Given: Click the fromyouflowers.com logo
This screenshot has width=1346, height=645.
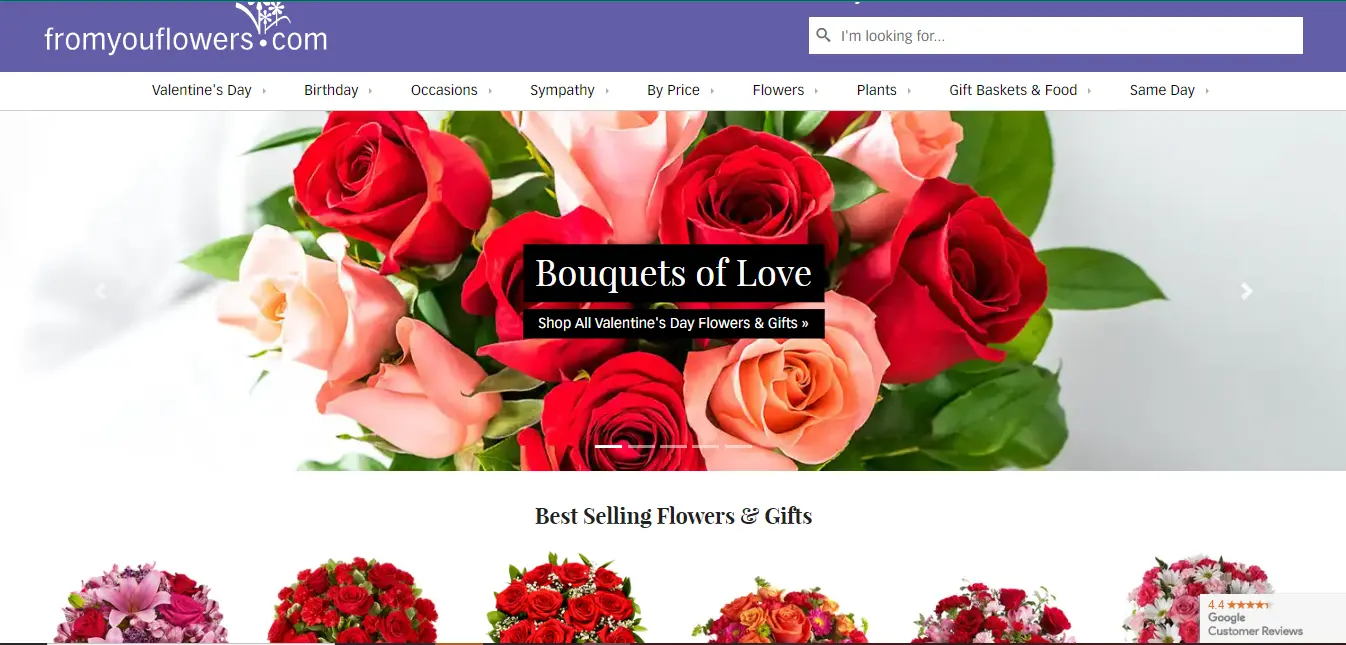Looking at the screenshot, I should click(185, 29).
